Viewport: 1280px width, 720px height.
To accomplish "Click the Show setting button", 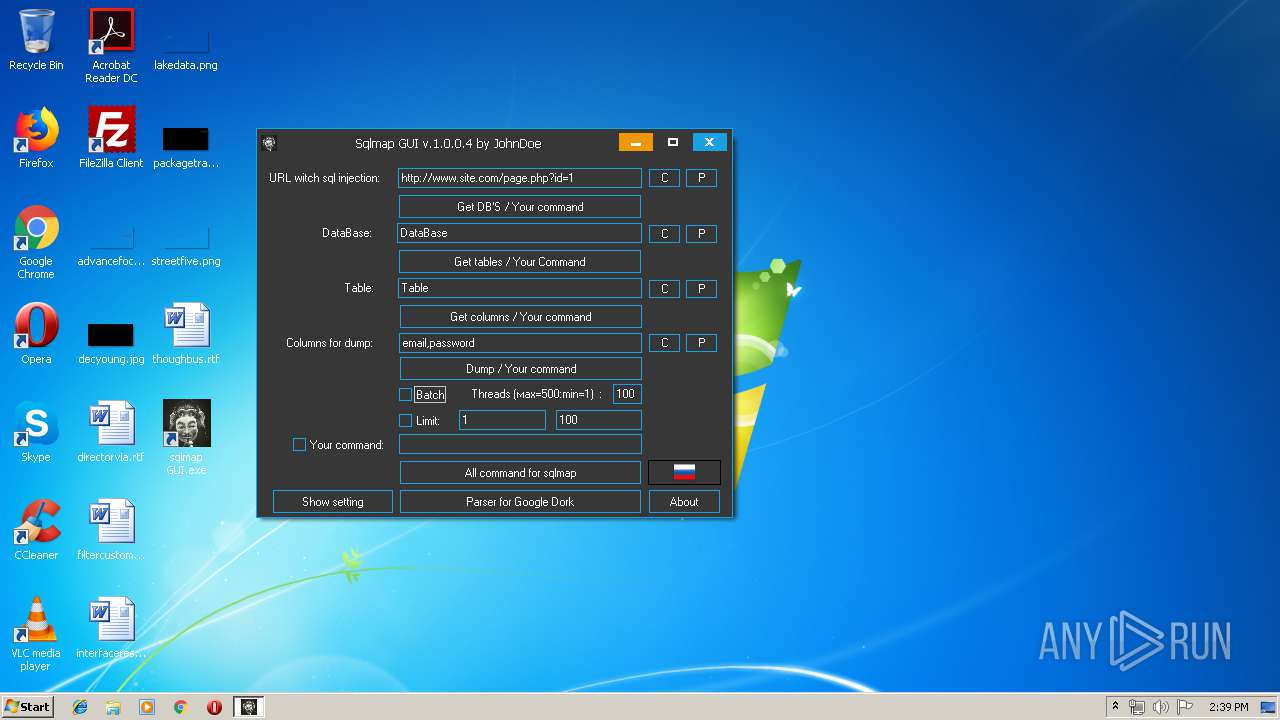I will pyautogui.click(x=333, y=502).
